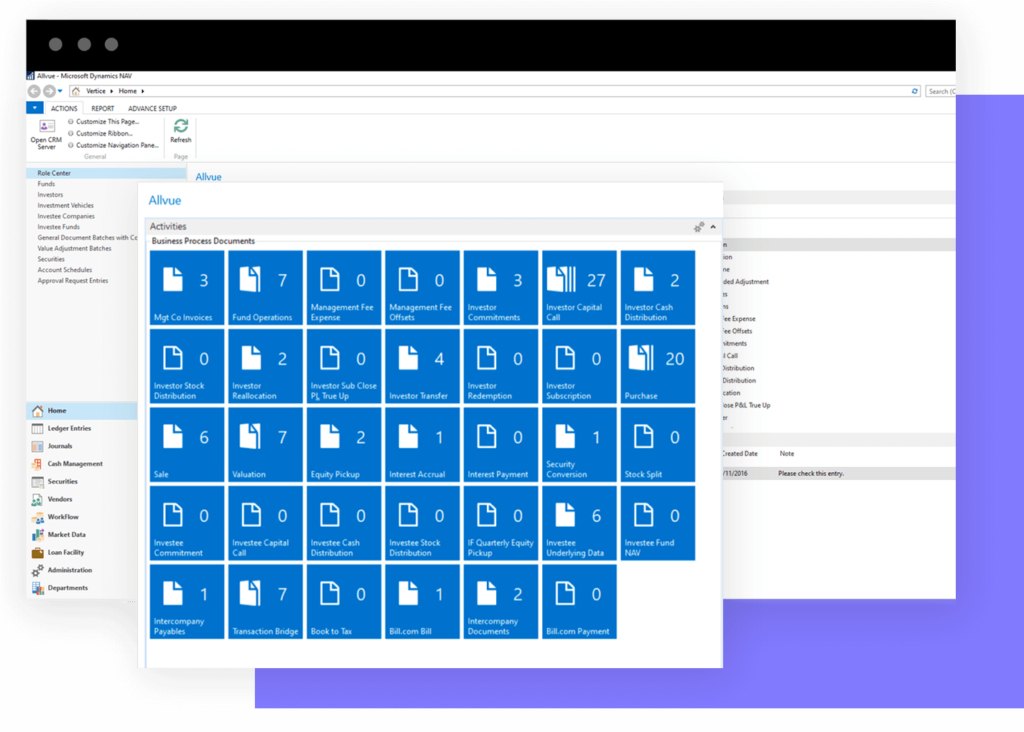Open the blue application menu dropdown
1024x732 pixels.
[x=35, y=108]
